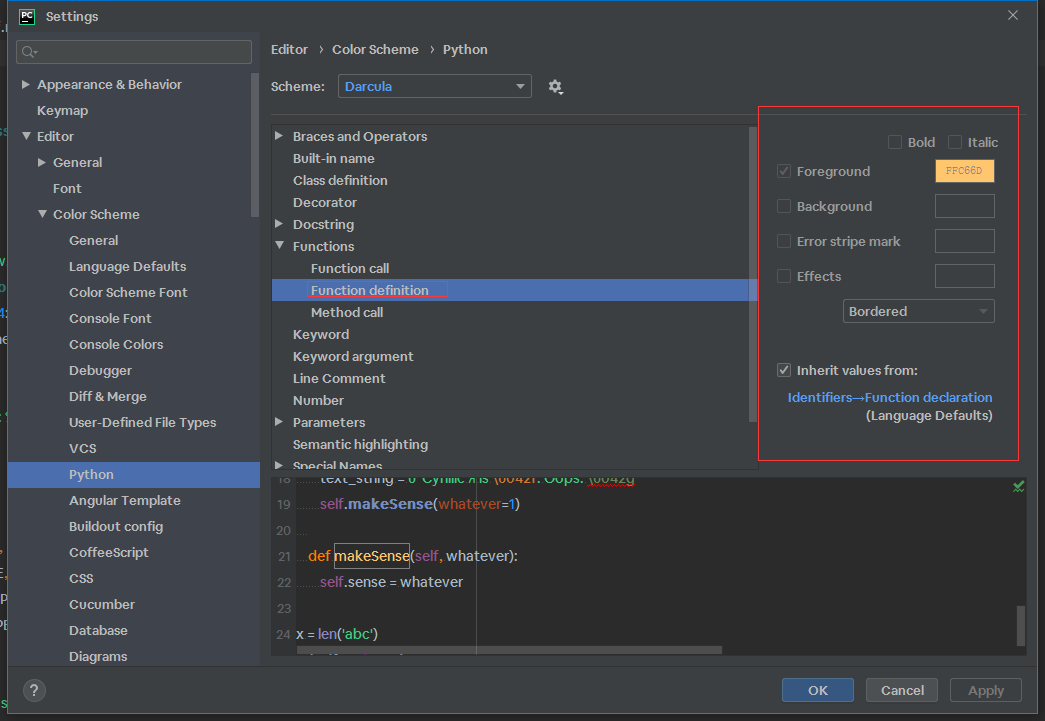
Task: Click the Error stripe mark color box
Action: (x=964, y=241)
